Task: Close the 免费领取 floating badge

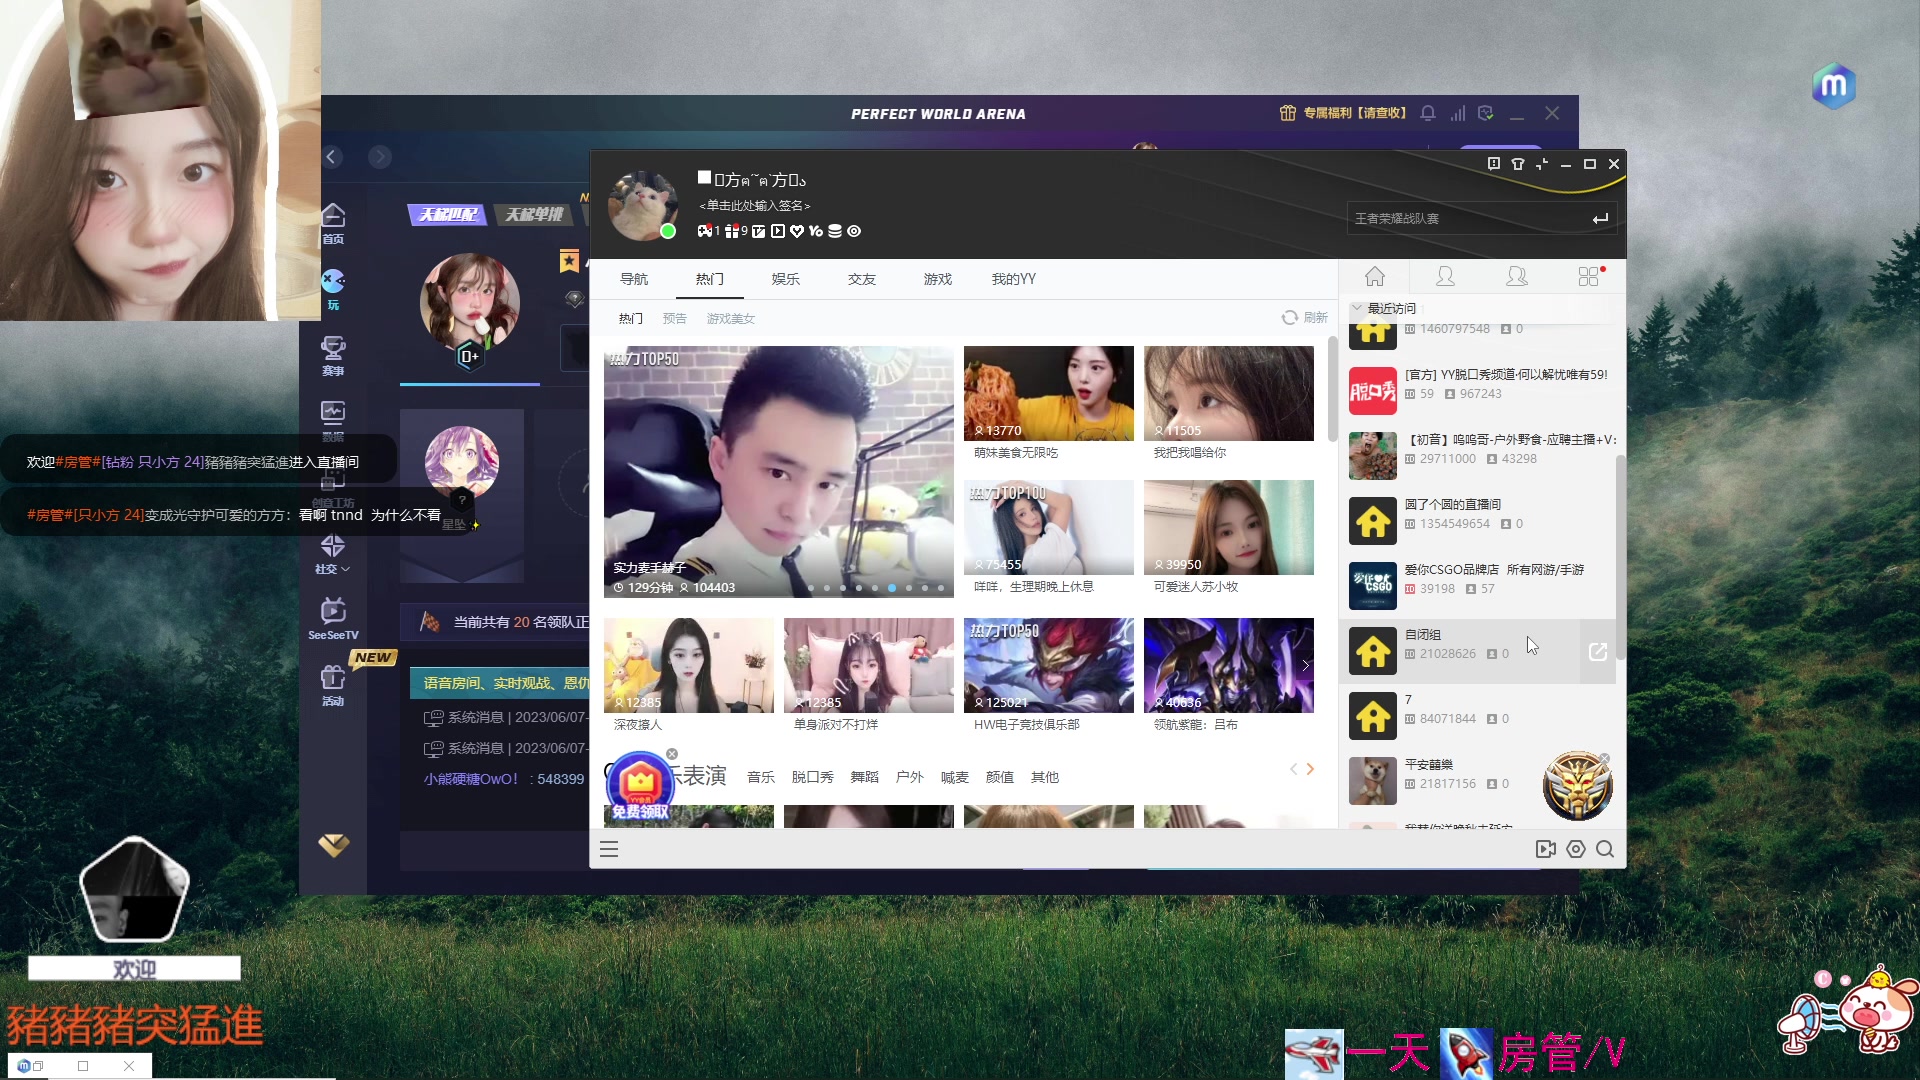Action: point(672,754)
